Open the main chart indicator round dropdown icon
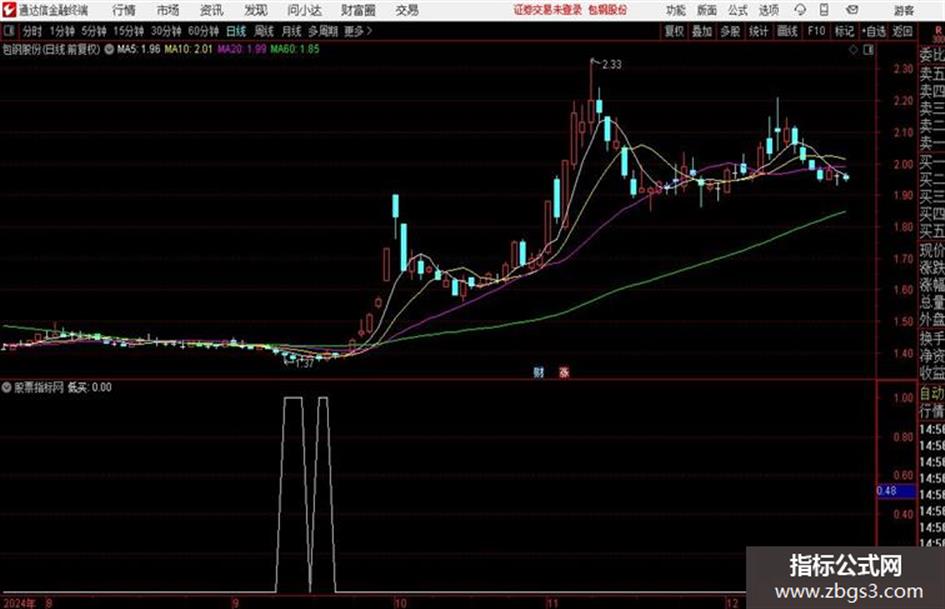 109,49
